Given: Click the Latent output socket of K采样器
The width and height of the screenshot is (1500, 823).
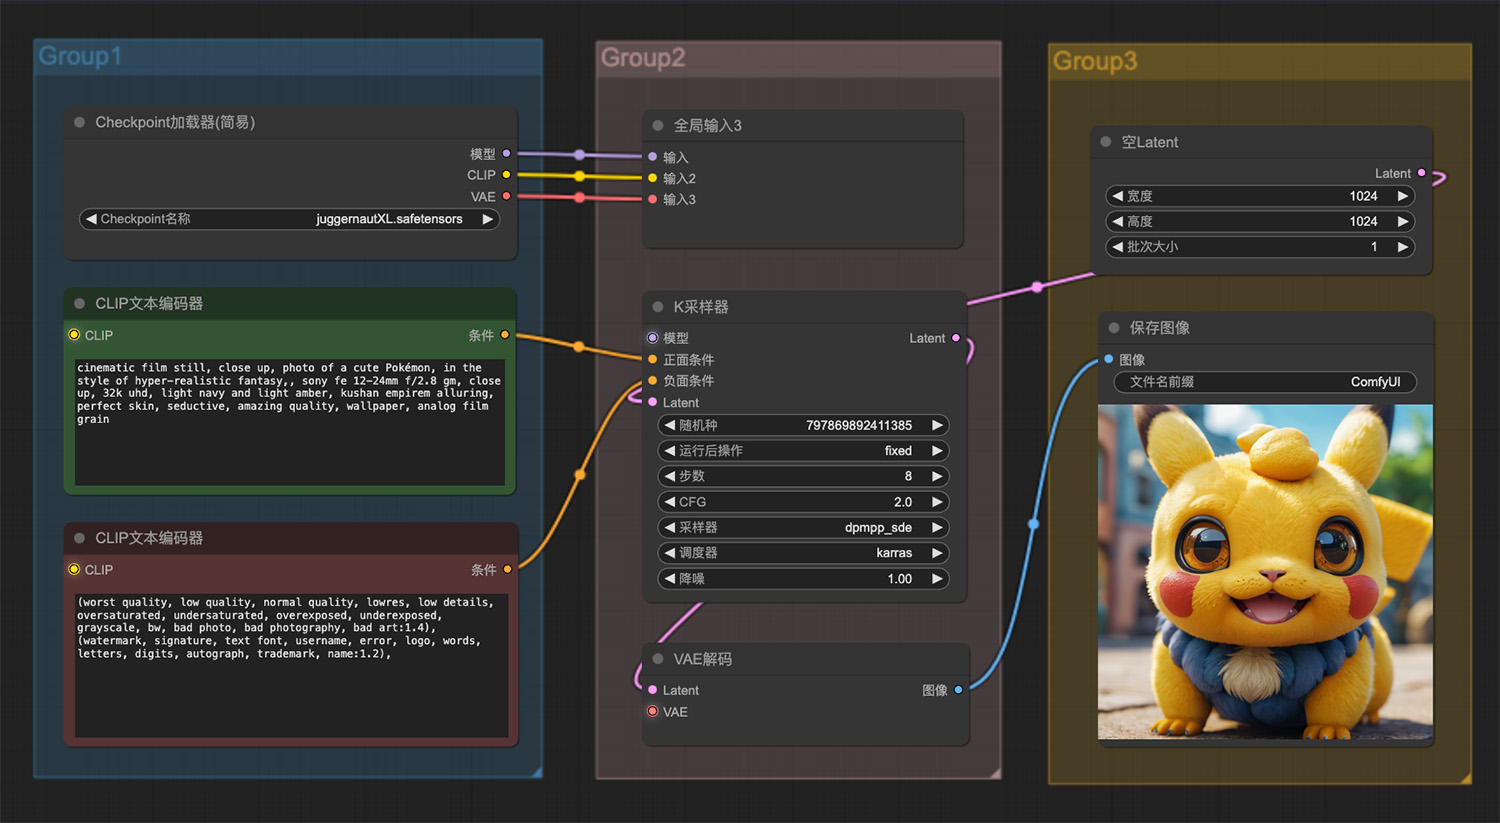Looking at the screenshot, I should [x=956, y=338].
